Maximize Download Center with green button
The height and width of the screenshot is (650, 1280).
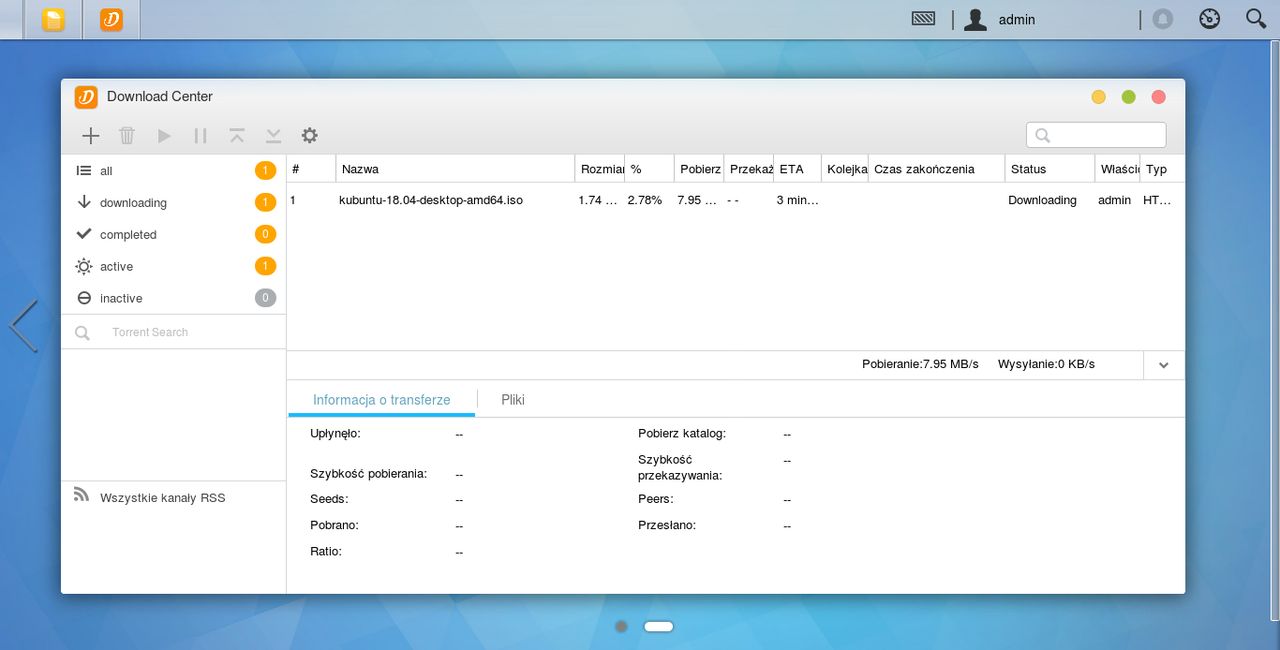point(1129,97)
